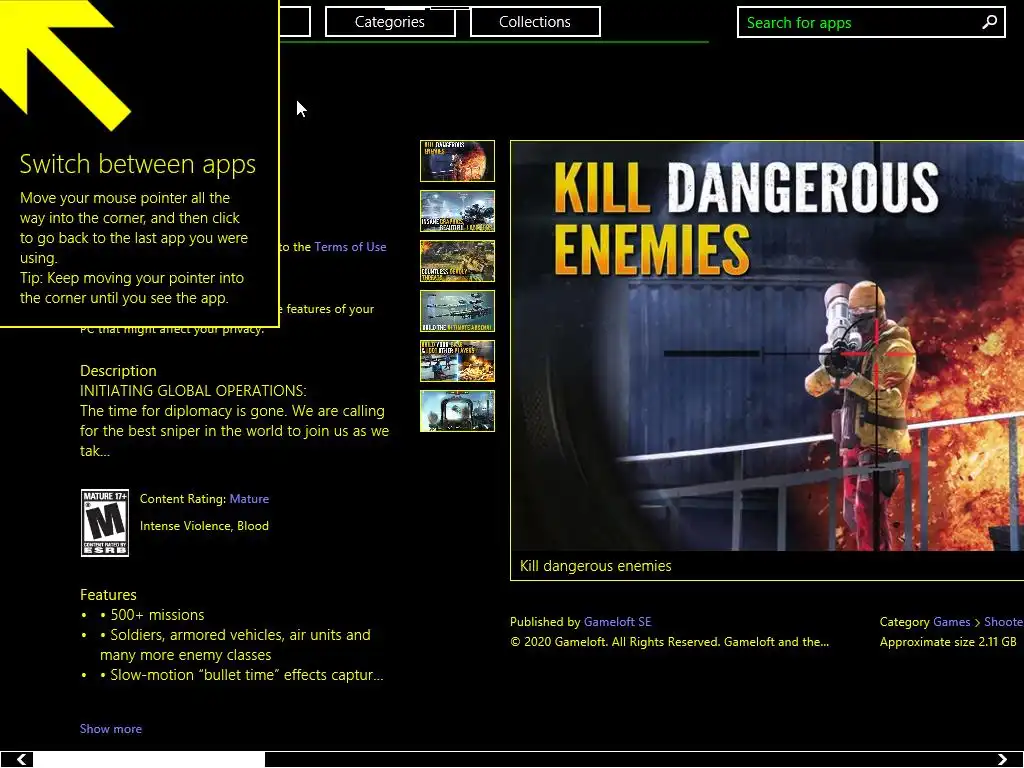Image resolution: width=1024 pixels, height=768 pixels.
Task: Click the scrollbar left arrow
Action: coord(21,760)
